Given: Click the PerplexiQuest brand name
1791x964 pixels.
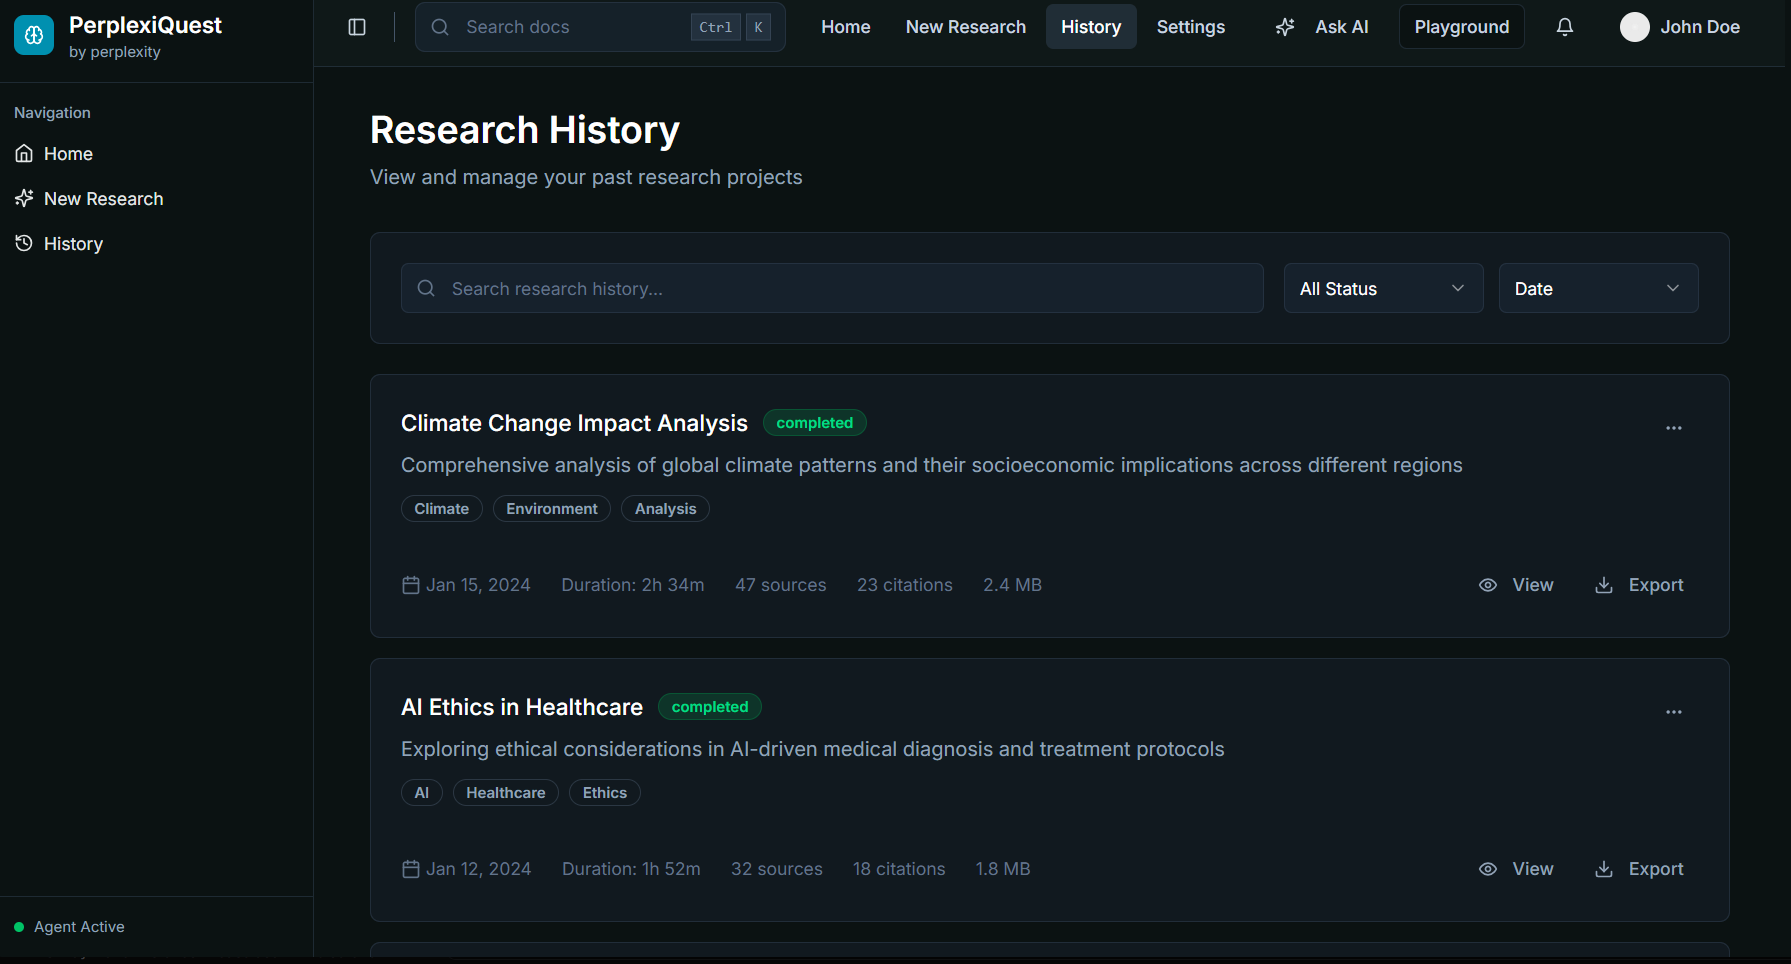Looking at the screenshot, I should point(145,25).
